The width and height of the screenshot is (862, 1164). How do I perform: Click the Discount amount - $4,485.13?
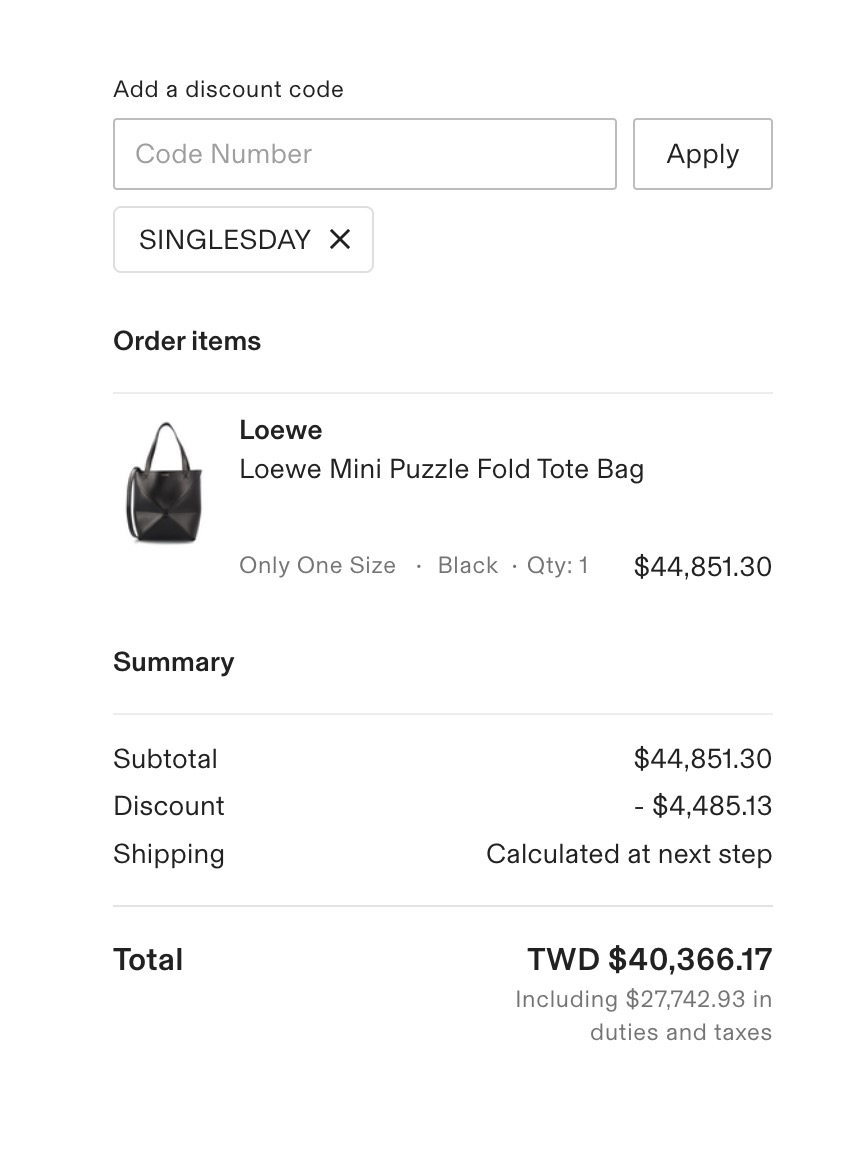702,806
